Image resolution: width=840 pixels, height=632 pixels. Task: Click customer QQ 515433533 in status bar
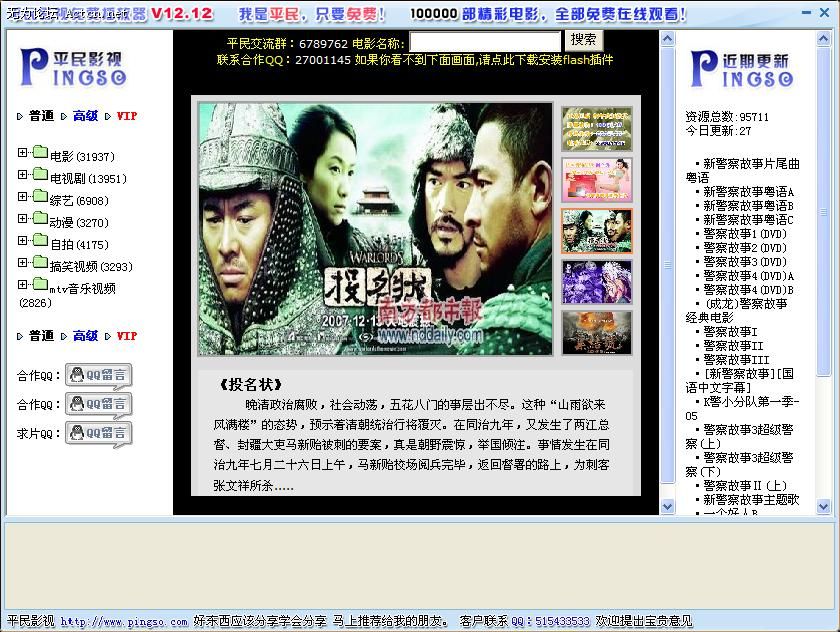[550, 621]
